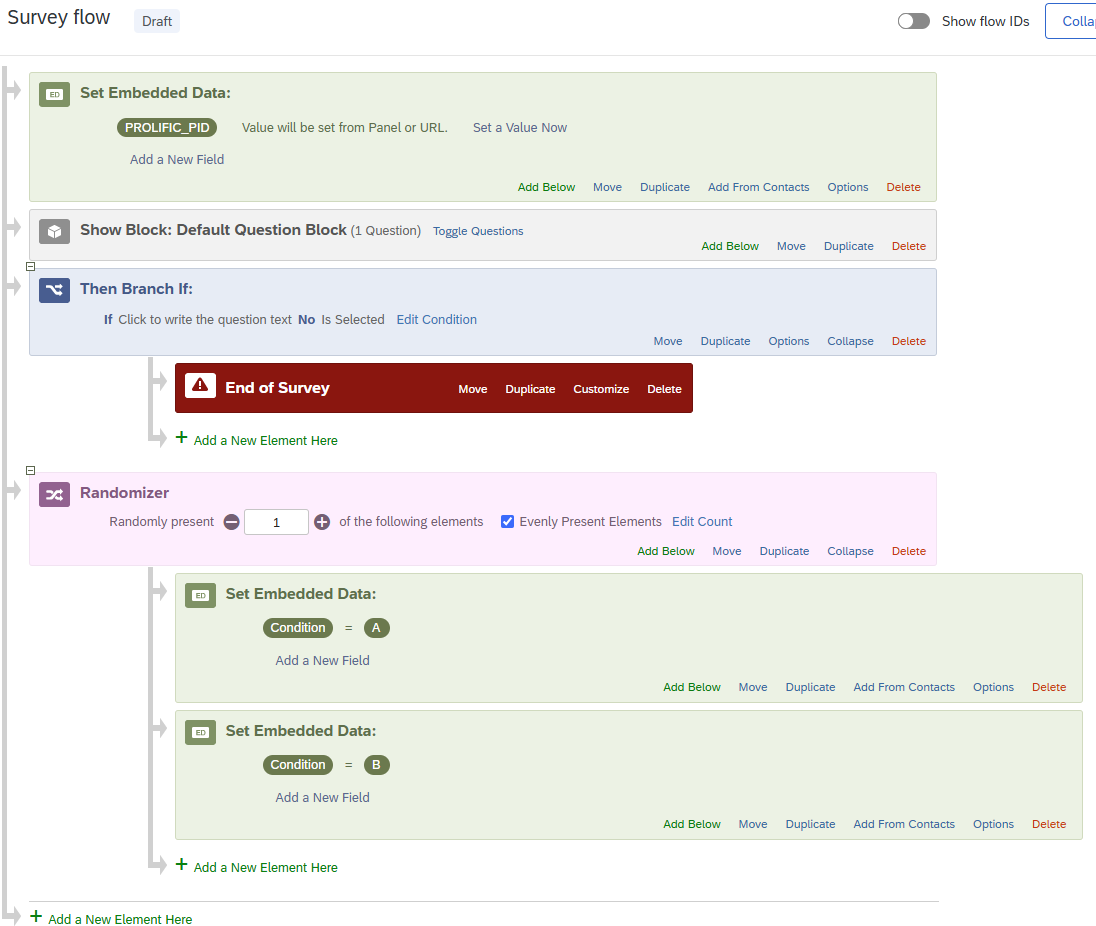Duplicate the Condition B Embedded Data block
The height and width of the screenshot is (926, 1096).
pos(810,824)
